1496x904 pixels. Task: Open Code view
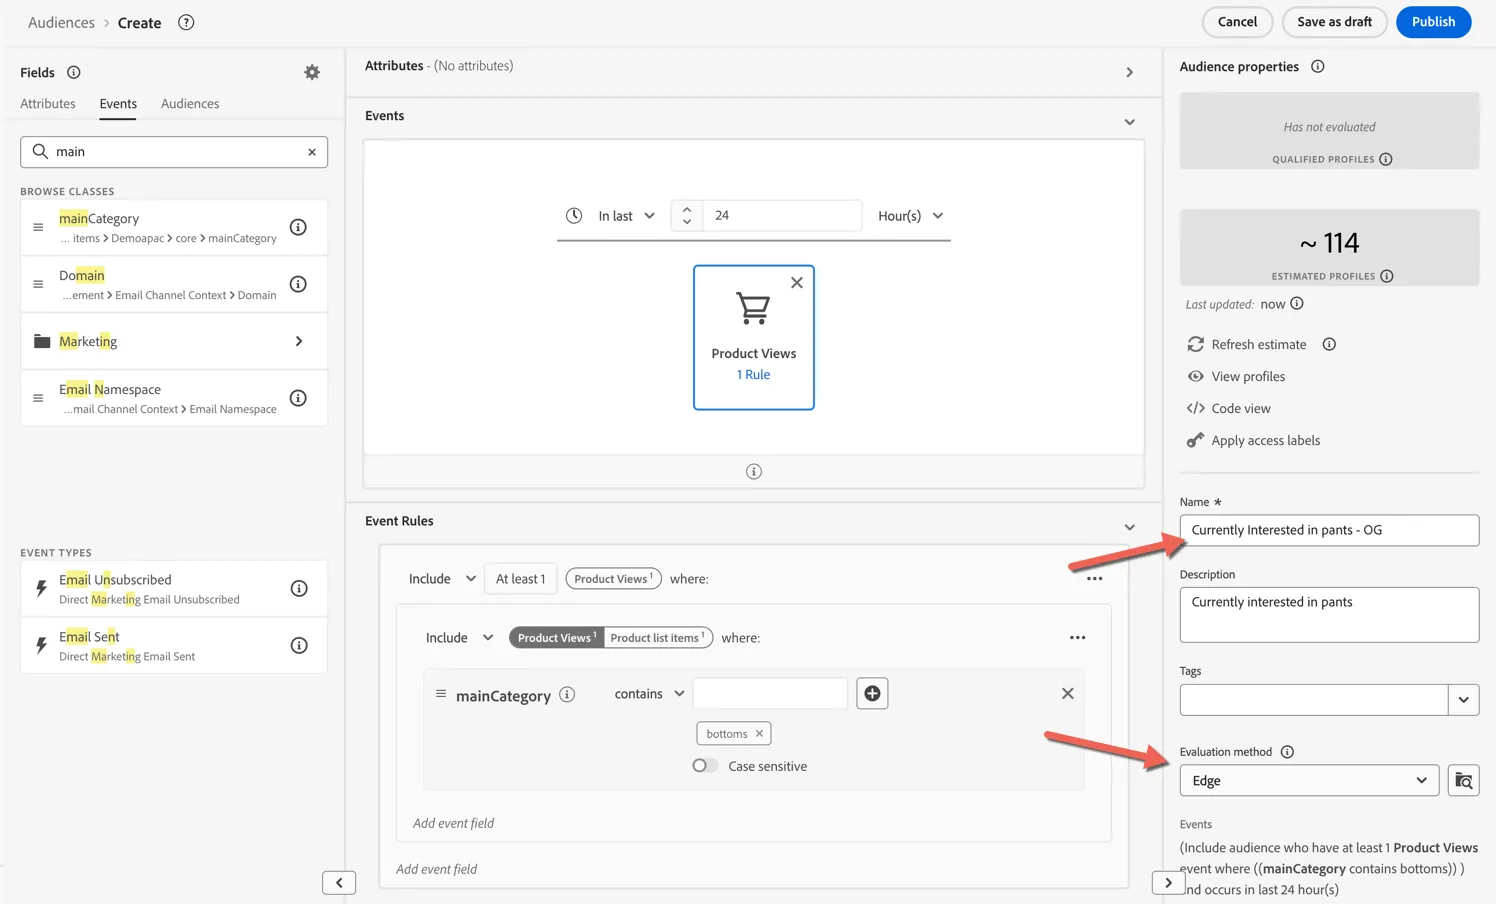click(x=1241, y=408)
